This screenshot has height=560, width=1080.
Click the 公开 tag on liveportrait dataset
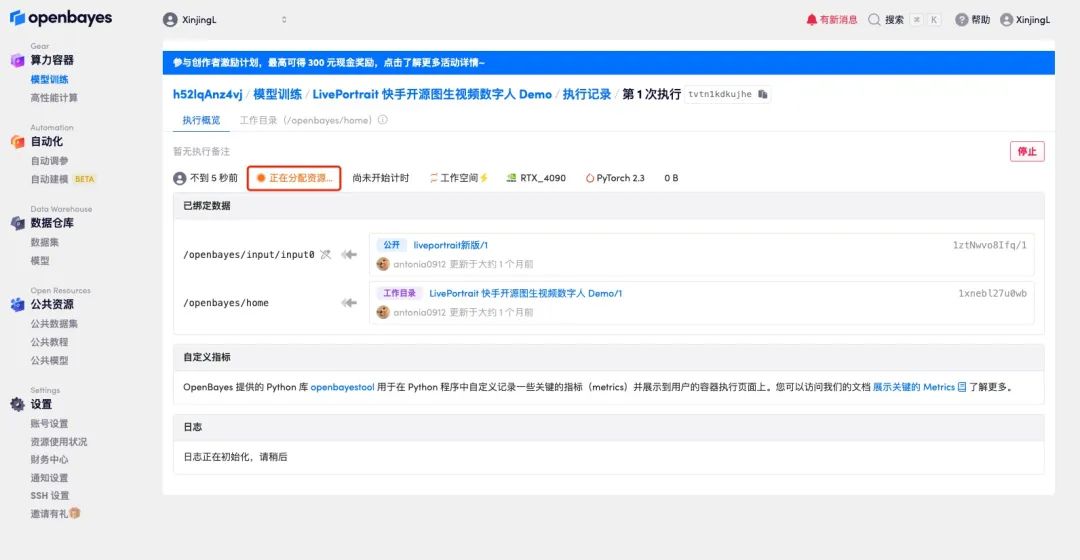click(x=391, y=245)
